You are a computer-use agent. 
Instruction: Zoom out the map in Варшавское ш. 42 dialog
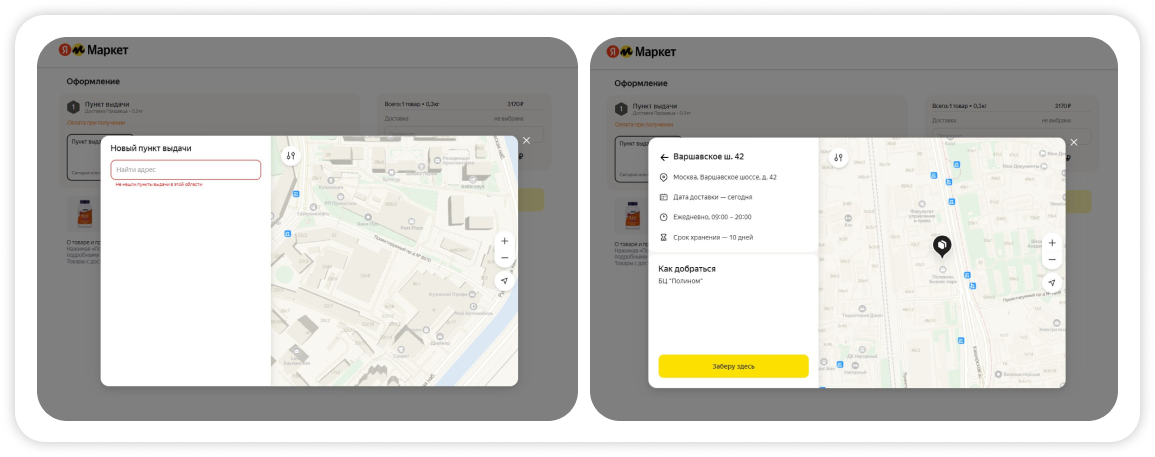tap(1052, 259)
